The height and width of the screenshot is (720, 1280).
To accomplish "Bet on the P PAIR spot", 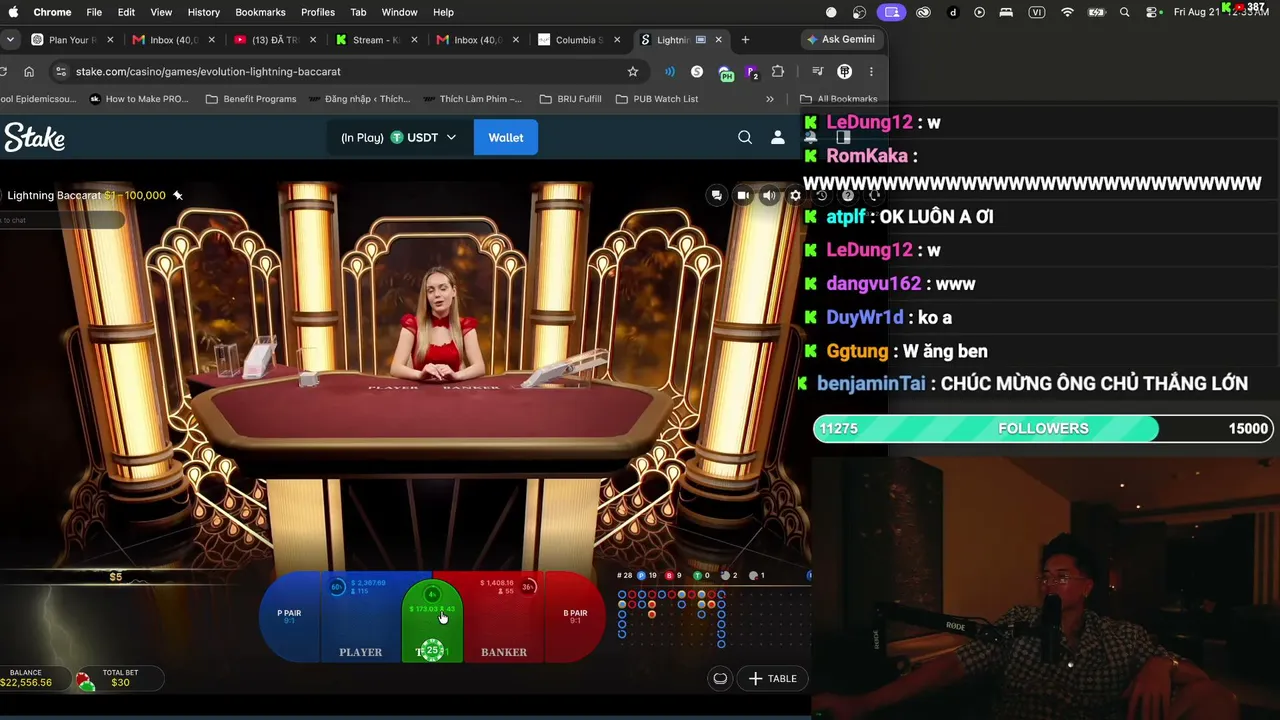I will (290, 616).
